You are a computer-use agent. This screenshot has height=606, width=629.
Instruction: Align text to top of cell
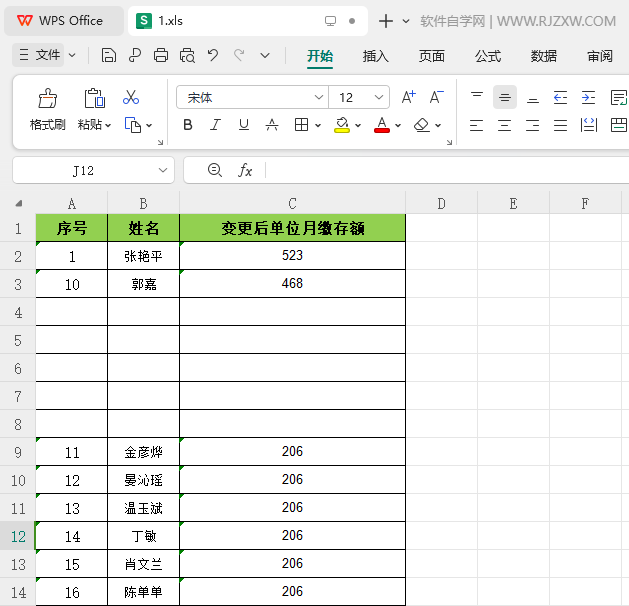pyautogui.click(x=477, y=97)
